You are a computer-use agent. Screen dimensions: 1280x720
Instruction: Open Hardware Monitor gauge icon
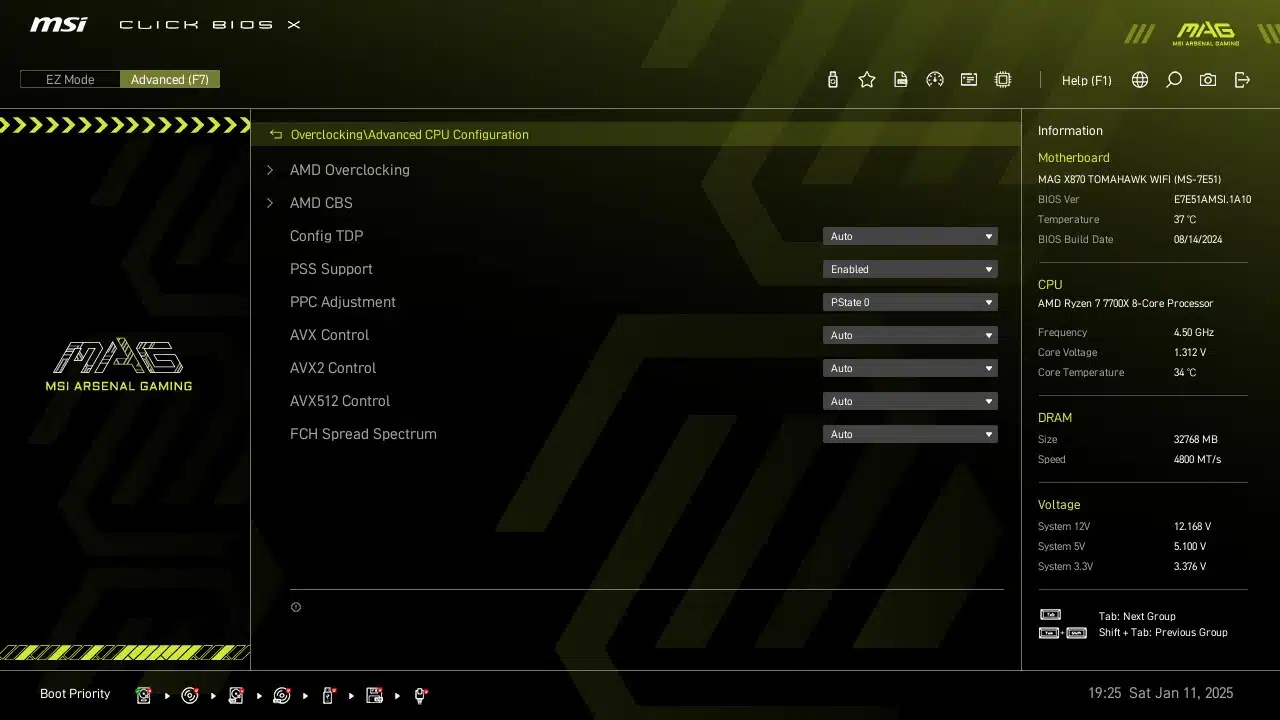pos(935,80)
